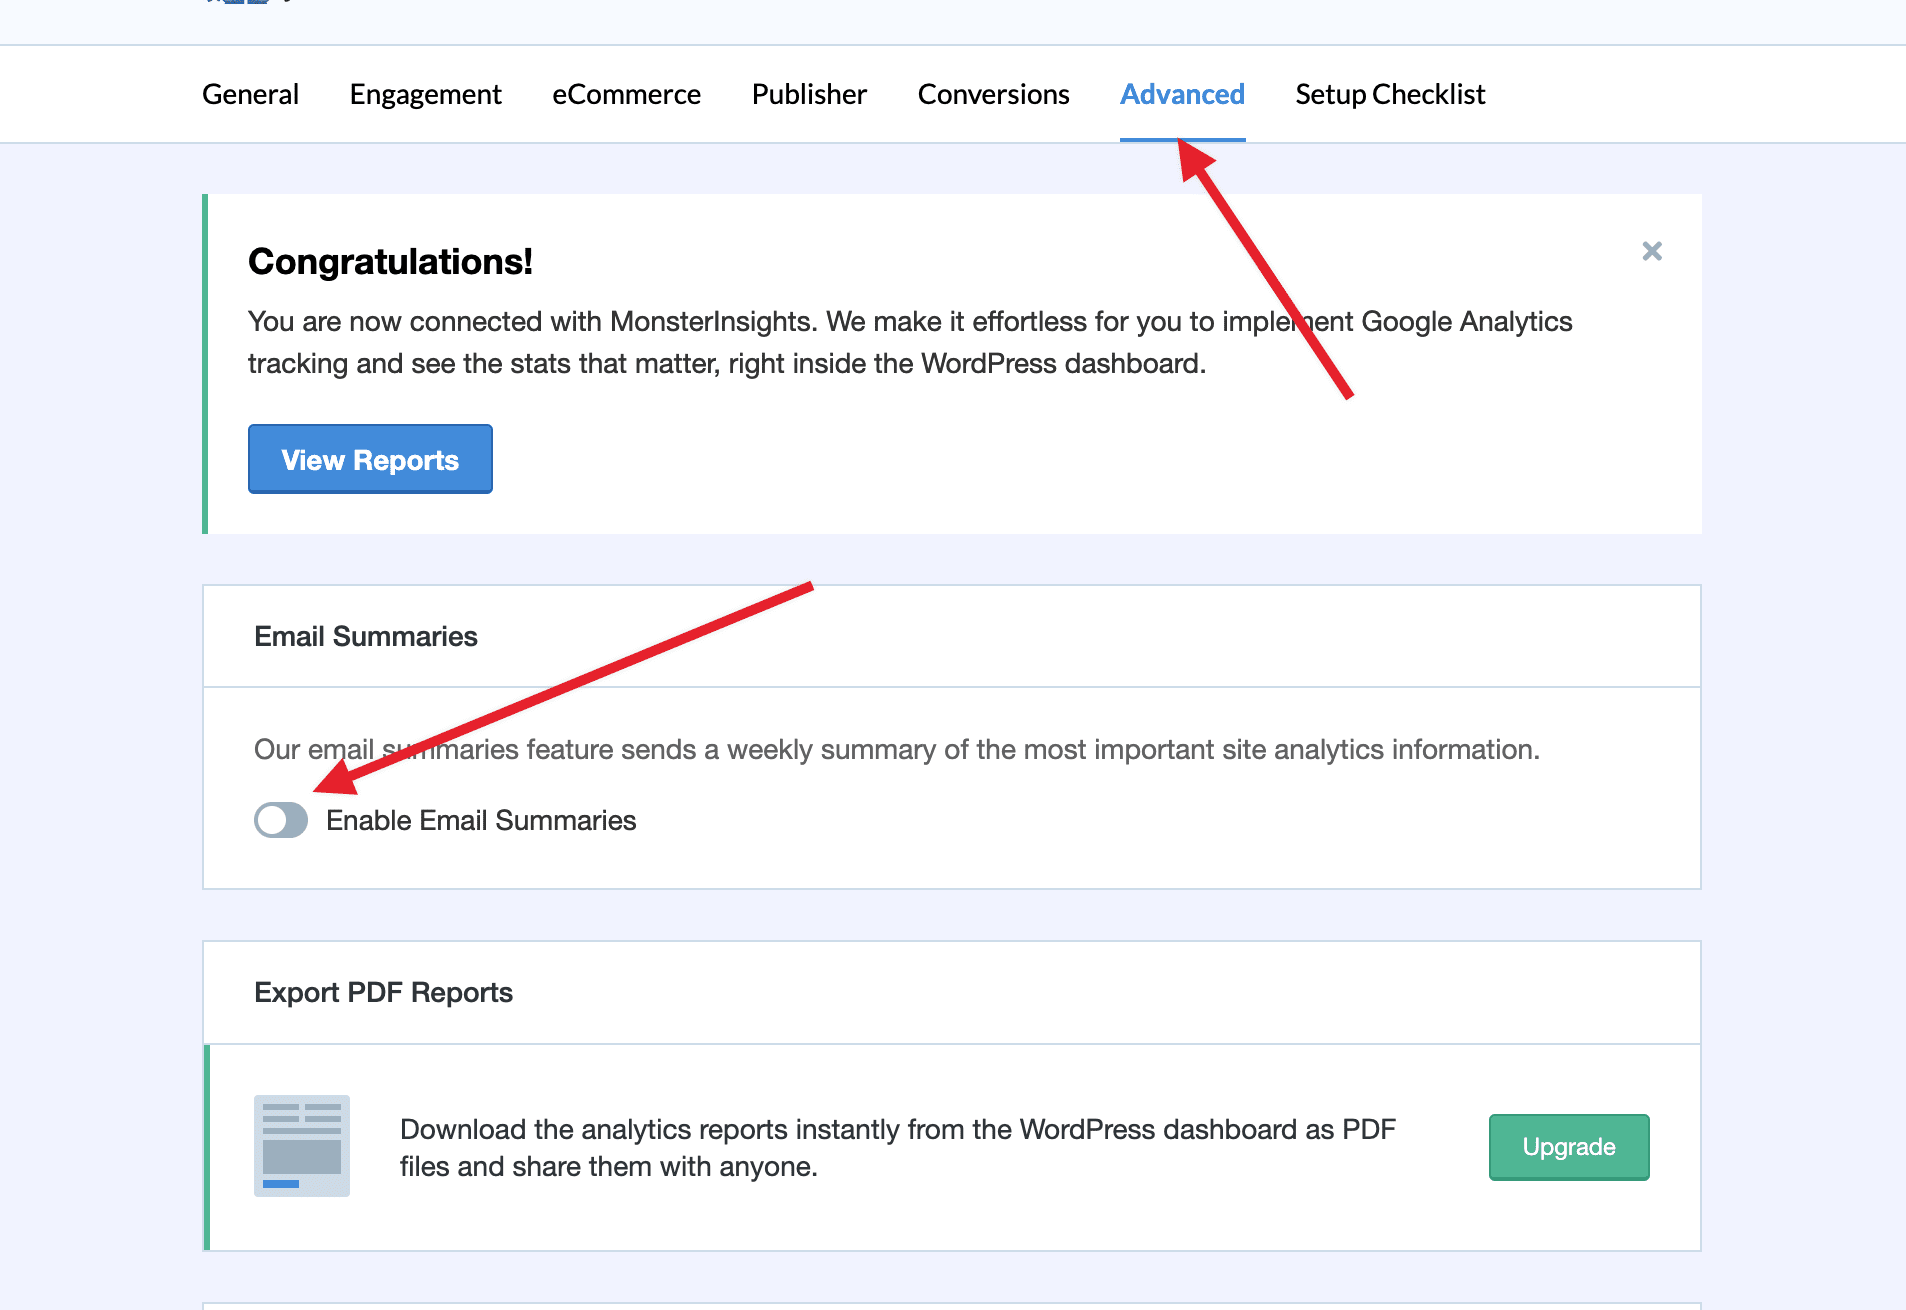Click the Upgrade button for PDF reports
This screenshot has height=1310, width=1906.
pos(1569,1147)
